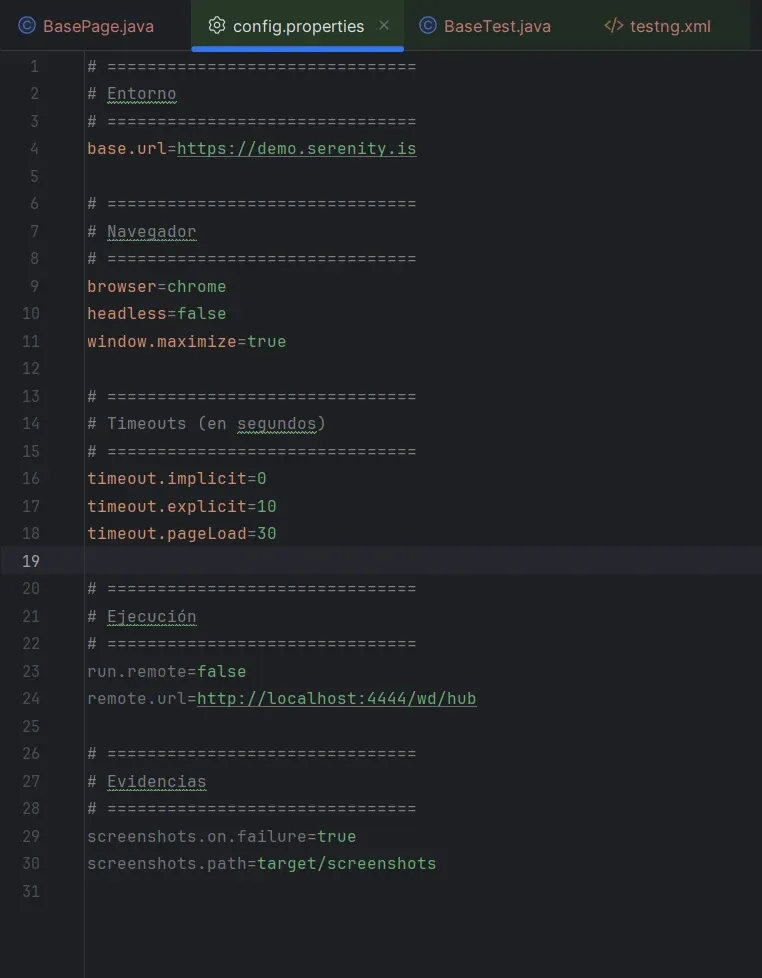Viewport: 762px width, 978px height.
Task: Click line number 16 in the gutter
Action: [30, 478]
